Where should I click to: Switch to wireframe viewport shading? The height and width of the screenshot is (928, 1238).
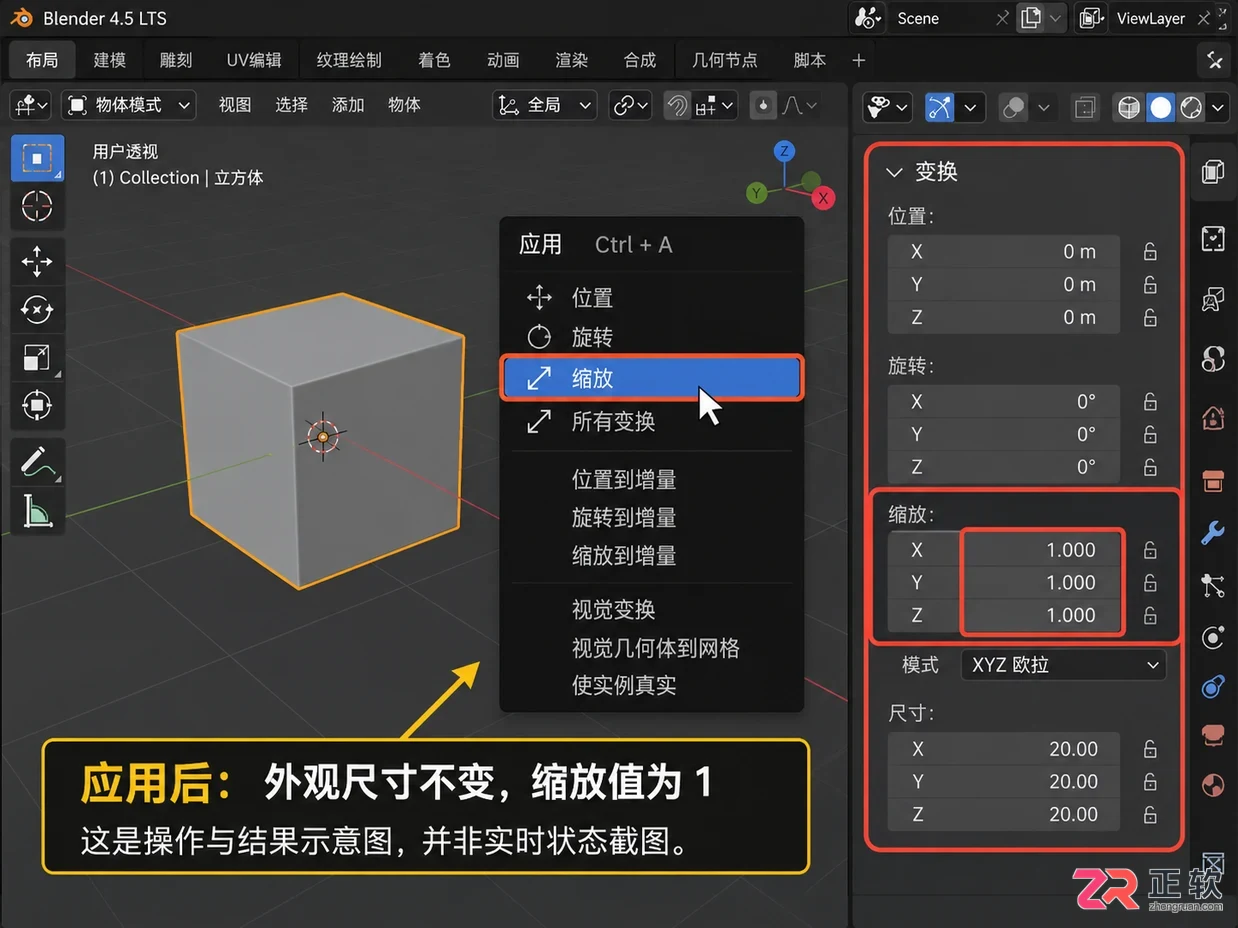click(1129, 107)
